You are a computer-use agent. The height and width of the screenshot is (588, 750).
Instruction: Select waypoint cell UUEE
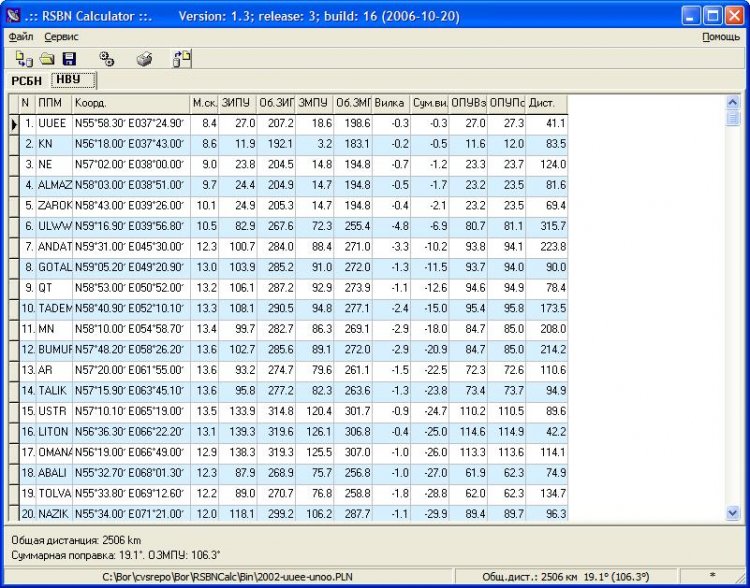point(54,124)
